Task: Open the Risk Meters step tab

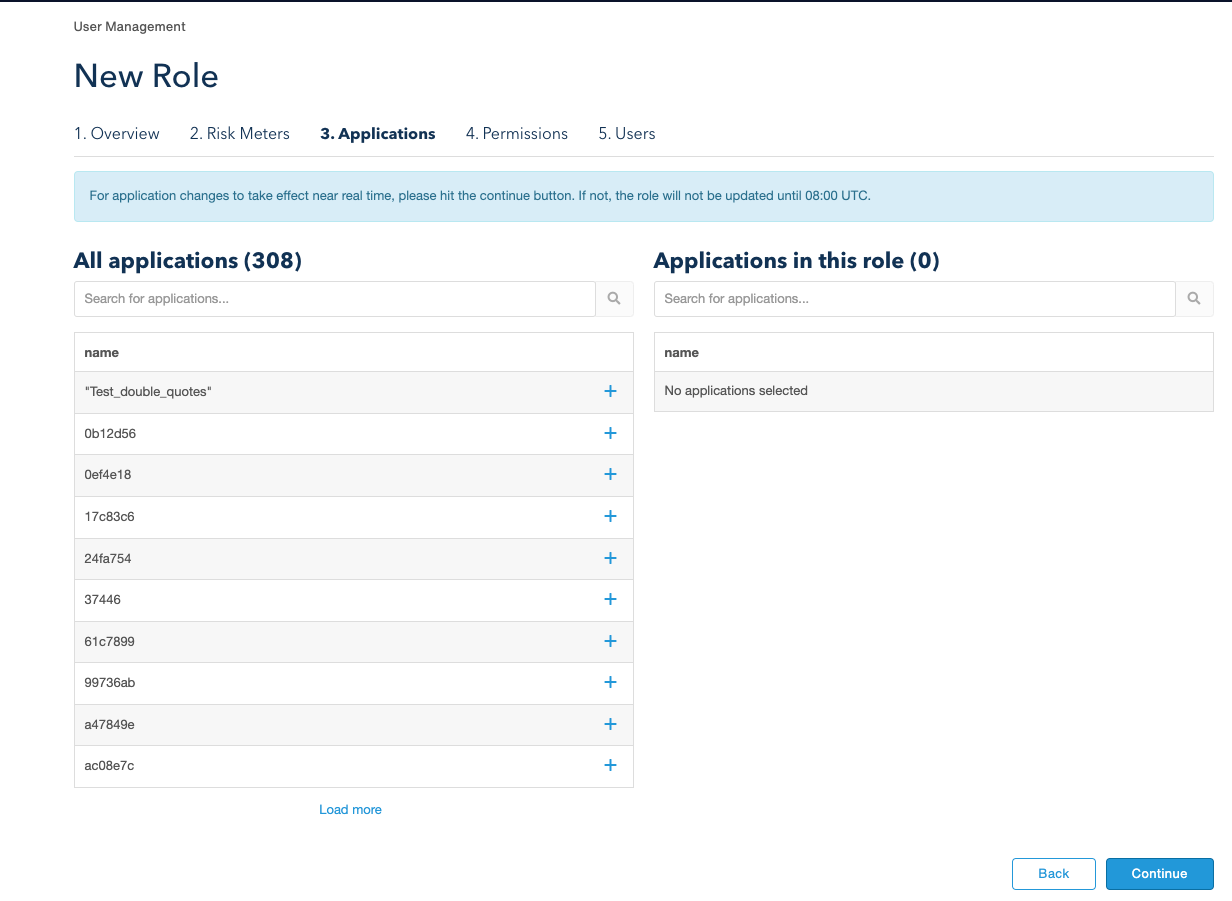Action: point(240,134)
